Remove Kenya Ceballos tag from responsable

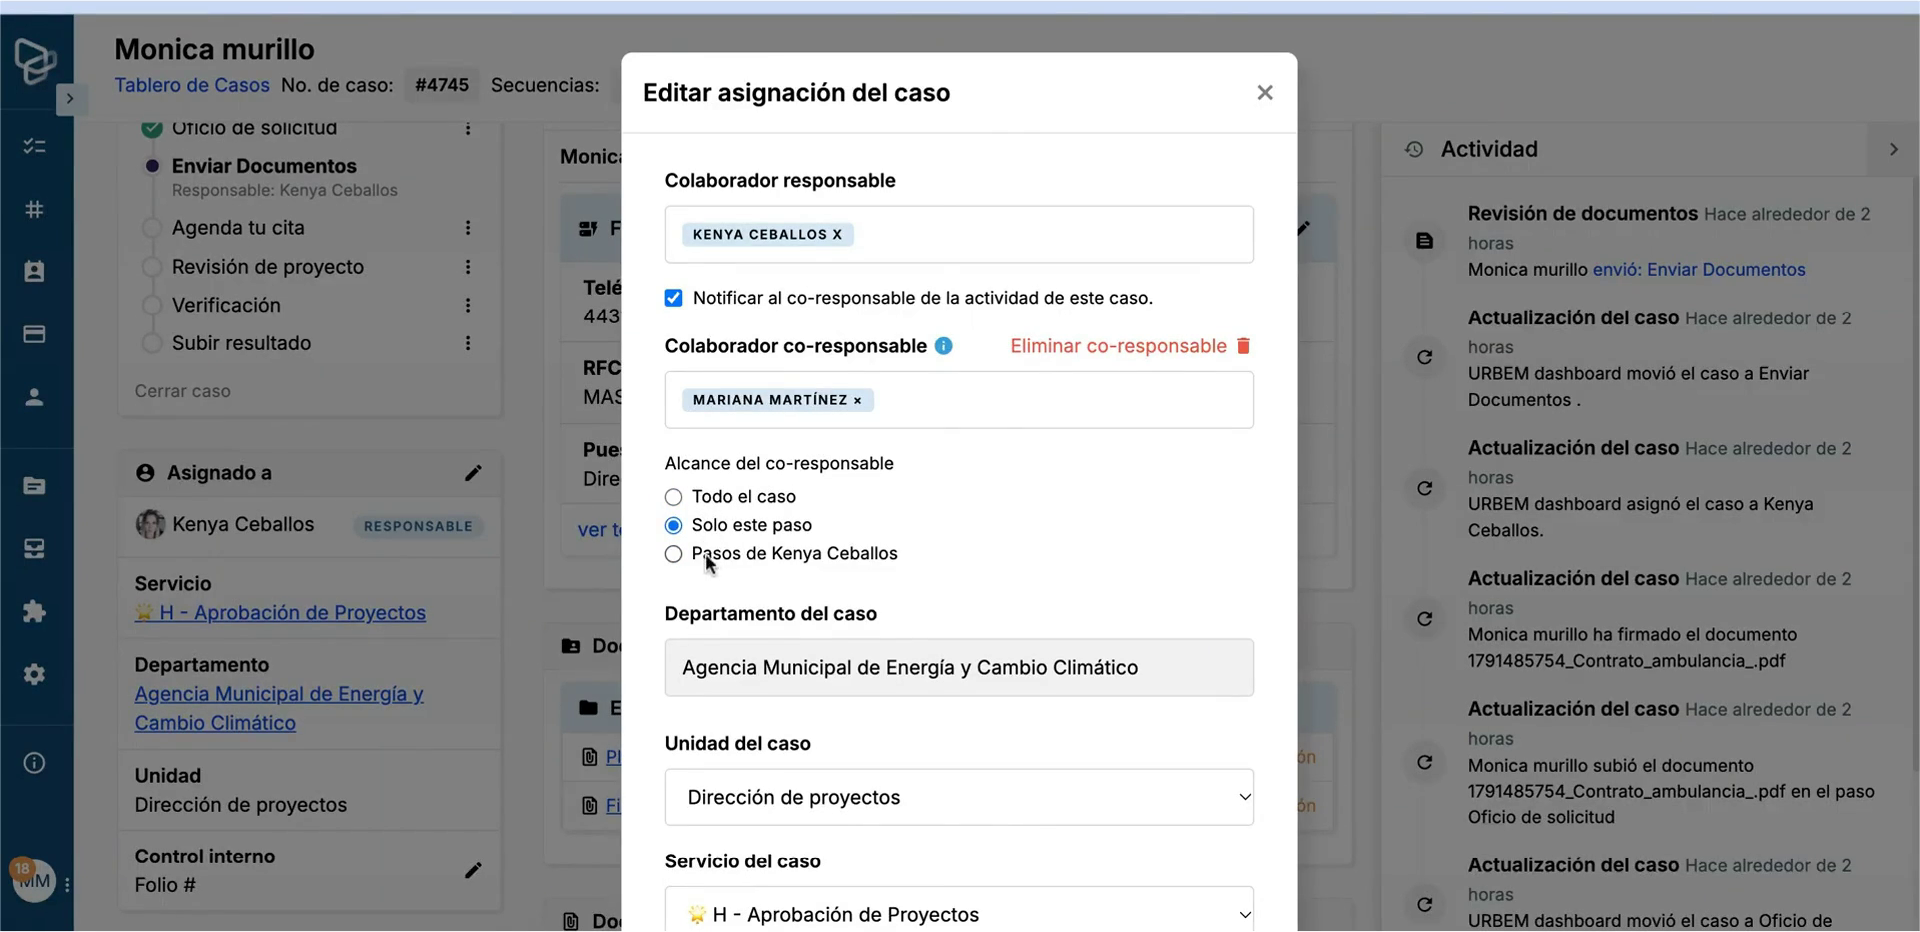837,235
